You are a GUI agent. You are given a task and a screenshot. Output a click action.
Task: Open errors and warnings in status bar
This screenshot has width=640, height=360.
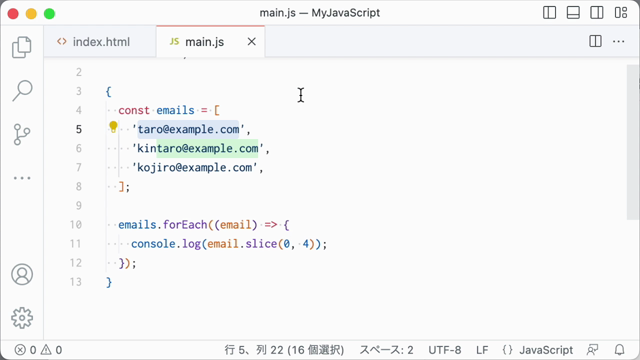click(x=38, y=350)
